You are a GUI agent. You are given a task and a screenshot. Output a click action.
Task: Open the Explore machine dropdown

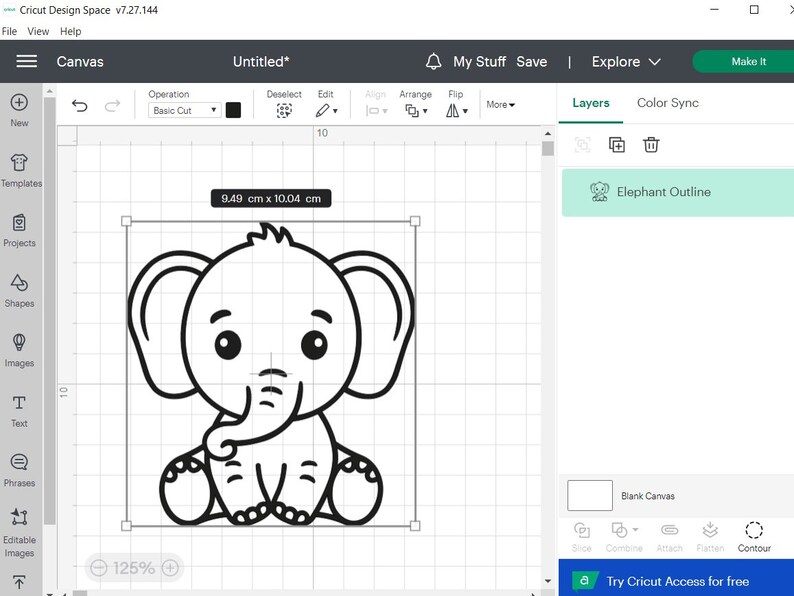(x=626, y=61)
